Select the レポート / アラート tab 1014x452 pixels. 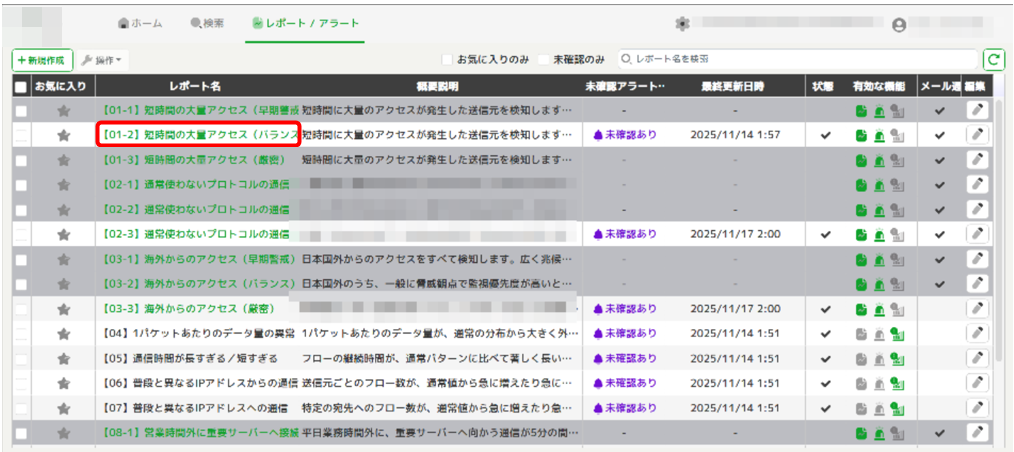coord(305,23)
